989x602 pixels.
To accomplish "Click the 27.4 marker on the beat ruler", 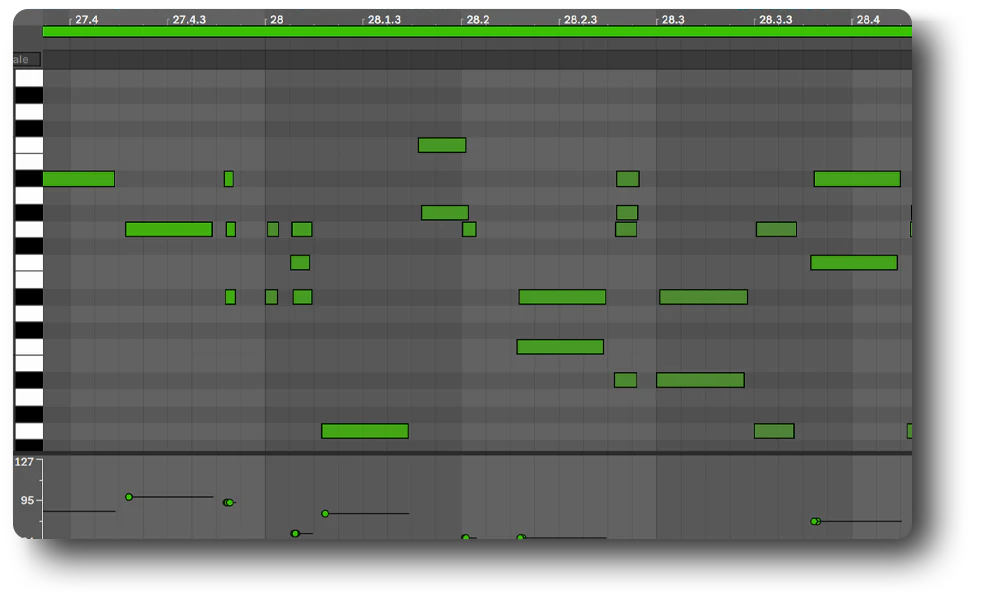I will 86,20.
